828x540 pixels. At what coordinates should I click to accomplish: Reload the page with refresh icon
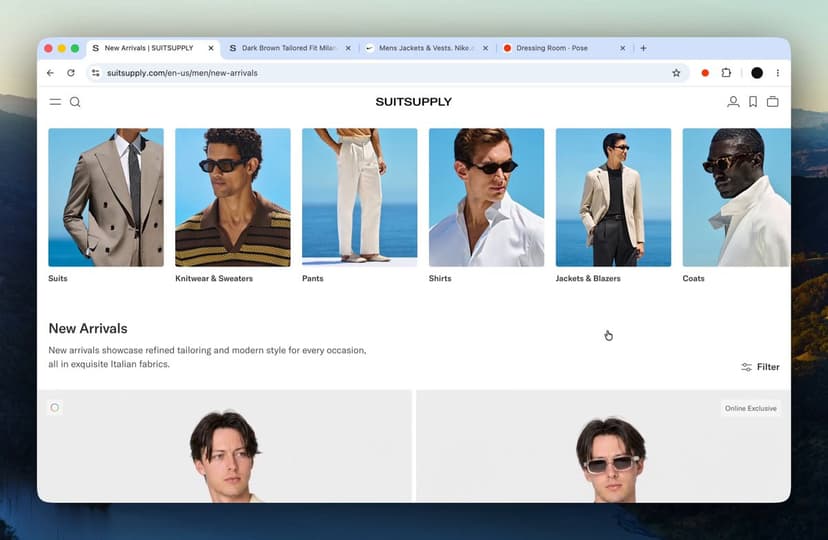click(71, 73)
